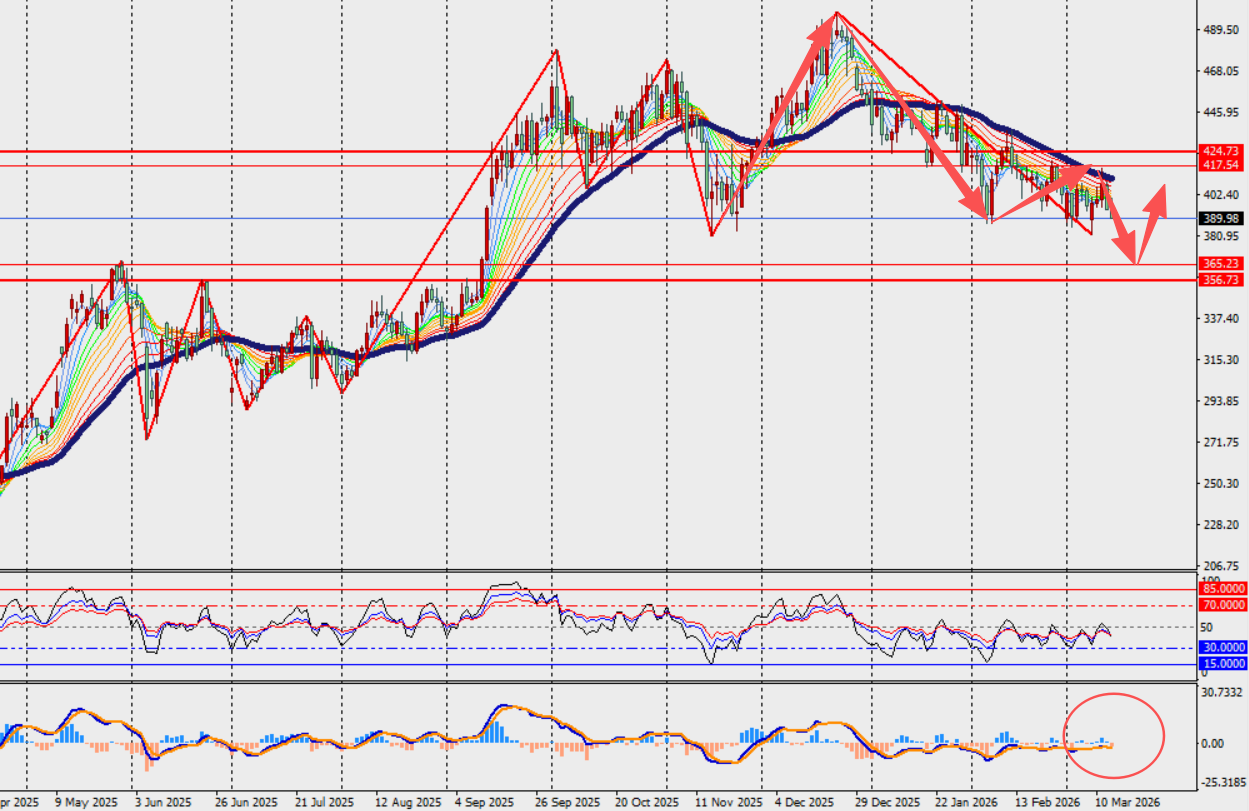Viewport: 1249px width, 811px height.
Task: Click the current price label 389.98
Action: click(x=1221, y=218)
